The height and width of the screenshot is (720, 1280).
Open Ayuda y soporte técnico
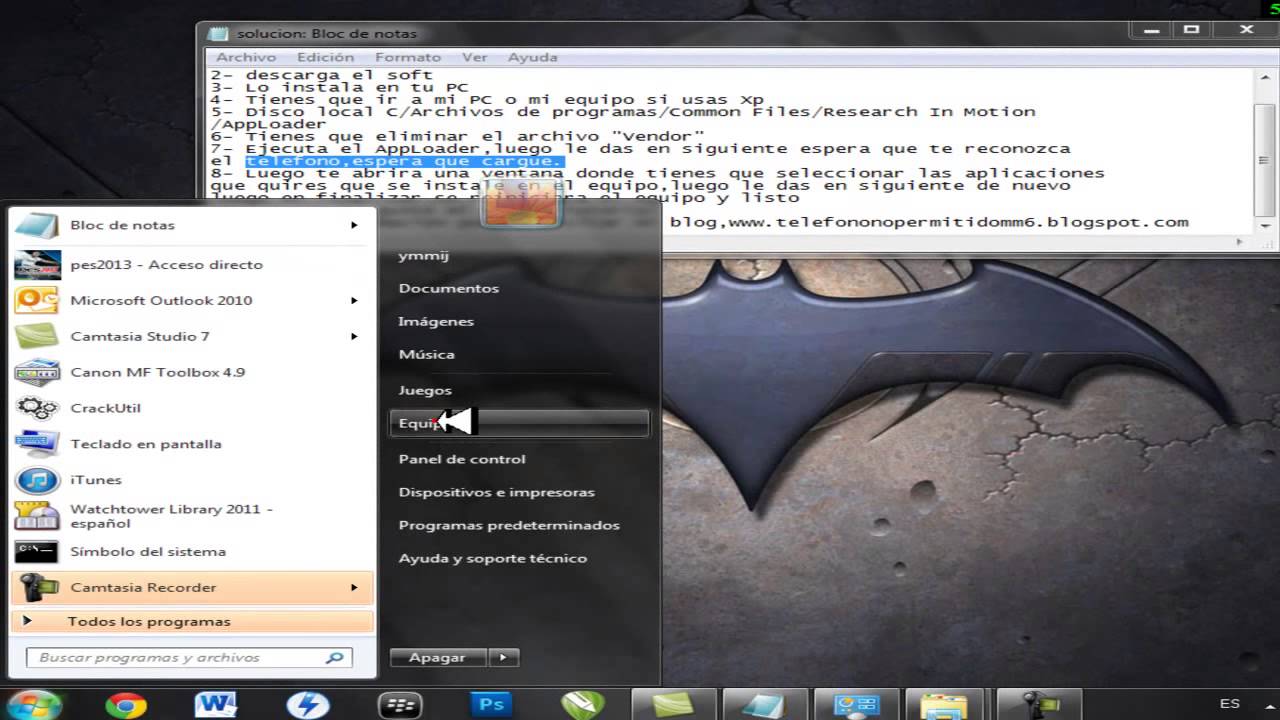(493, 558)
